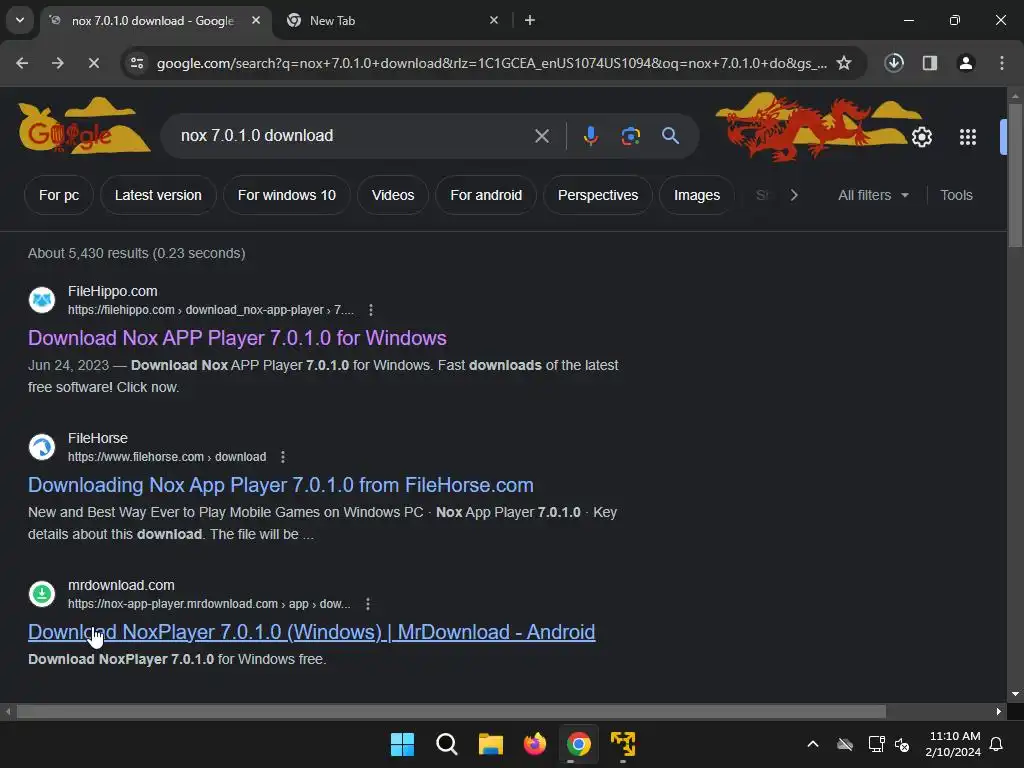Open the taskbar clock and date
Image resolution: width=1024 pixels, height=768 pixels.
click(x=953, y=744)
